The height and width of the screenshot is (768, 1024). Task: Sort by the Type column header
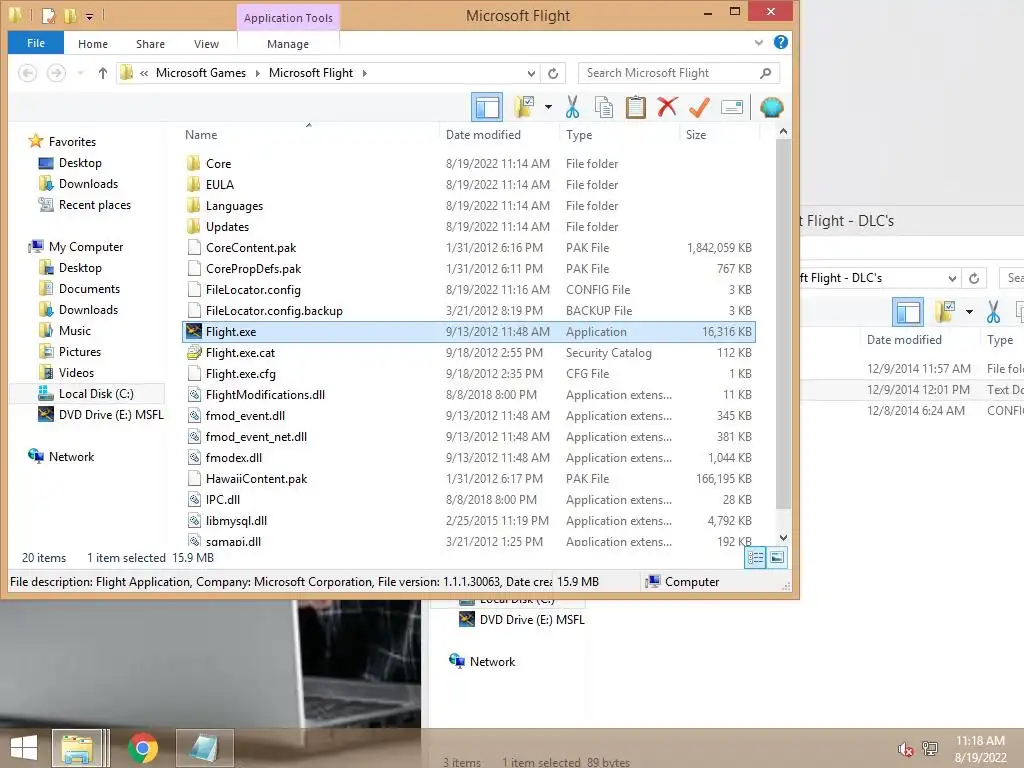[x=579, y=135]
